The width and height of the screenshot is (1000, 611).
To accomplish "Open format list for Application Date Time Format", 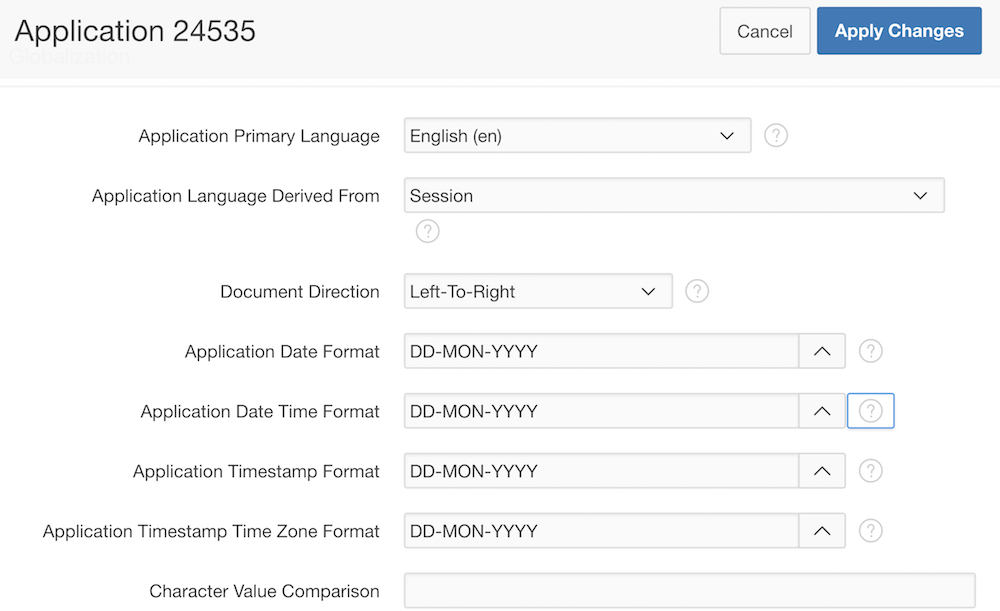I will tap(822, 411).
